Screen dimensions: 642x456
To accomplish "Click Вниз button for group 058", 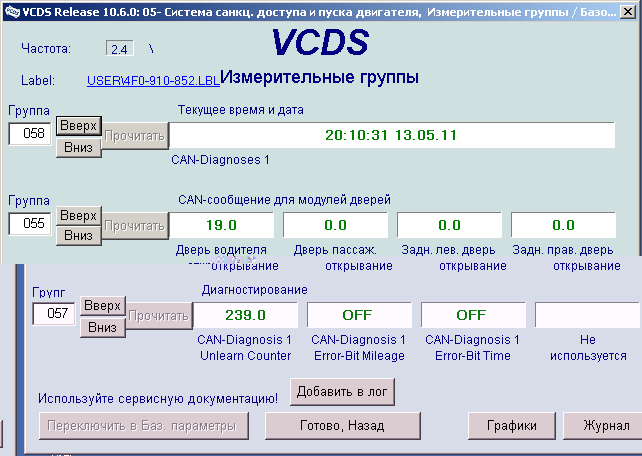I will point(79,147).
